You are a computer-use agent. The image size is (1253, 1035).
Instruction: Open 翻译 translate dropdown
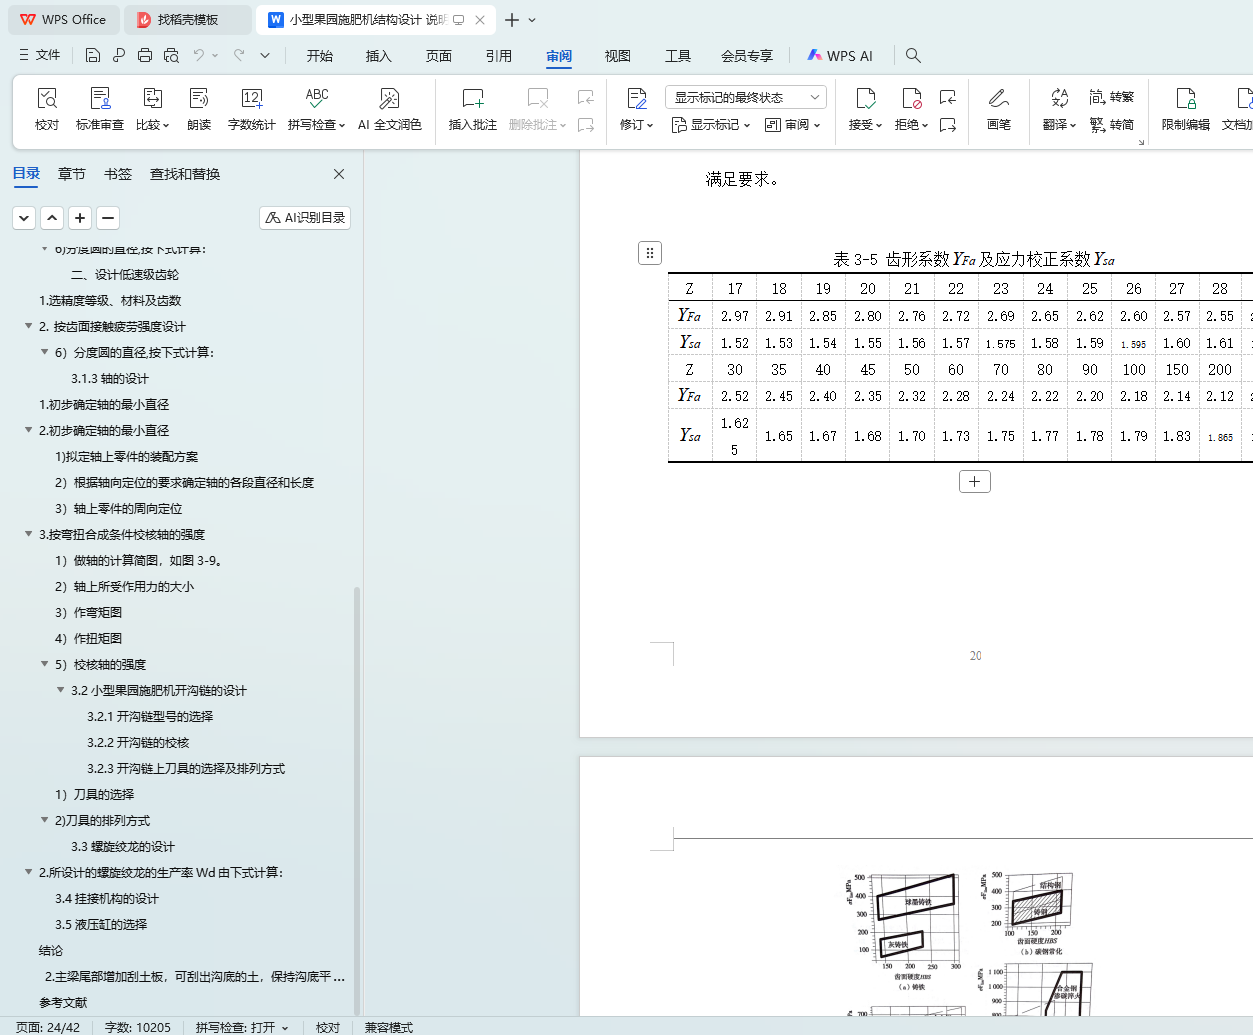pos(1059,125)
